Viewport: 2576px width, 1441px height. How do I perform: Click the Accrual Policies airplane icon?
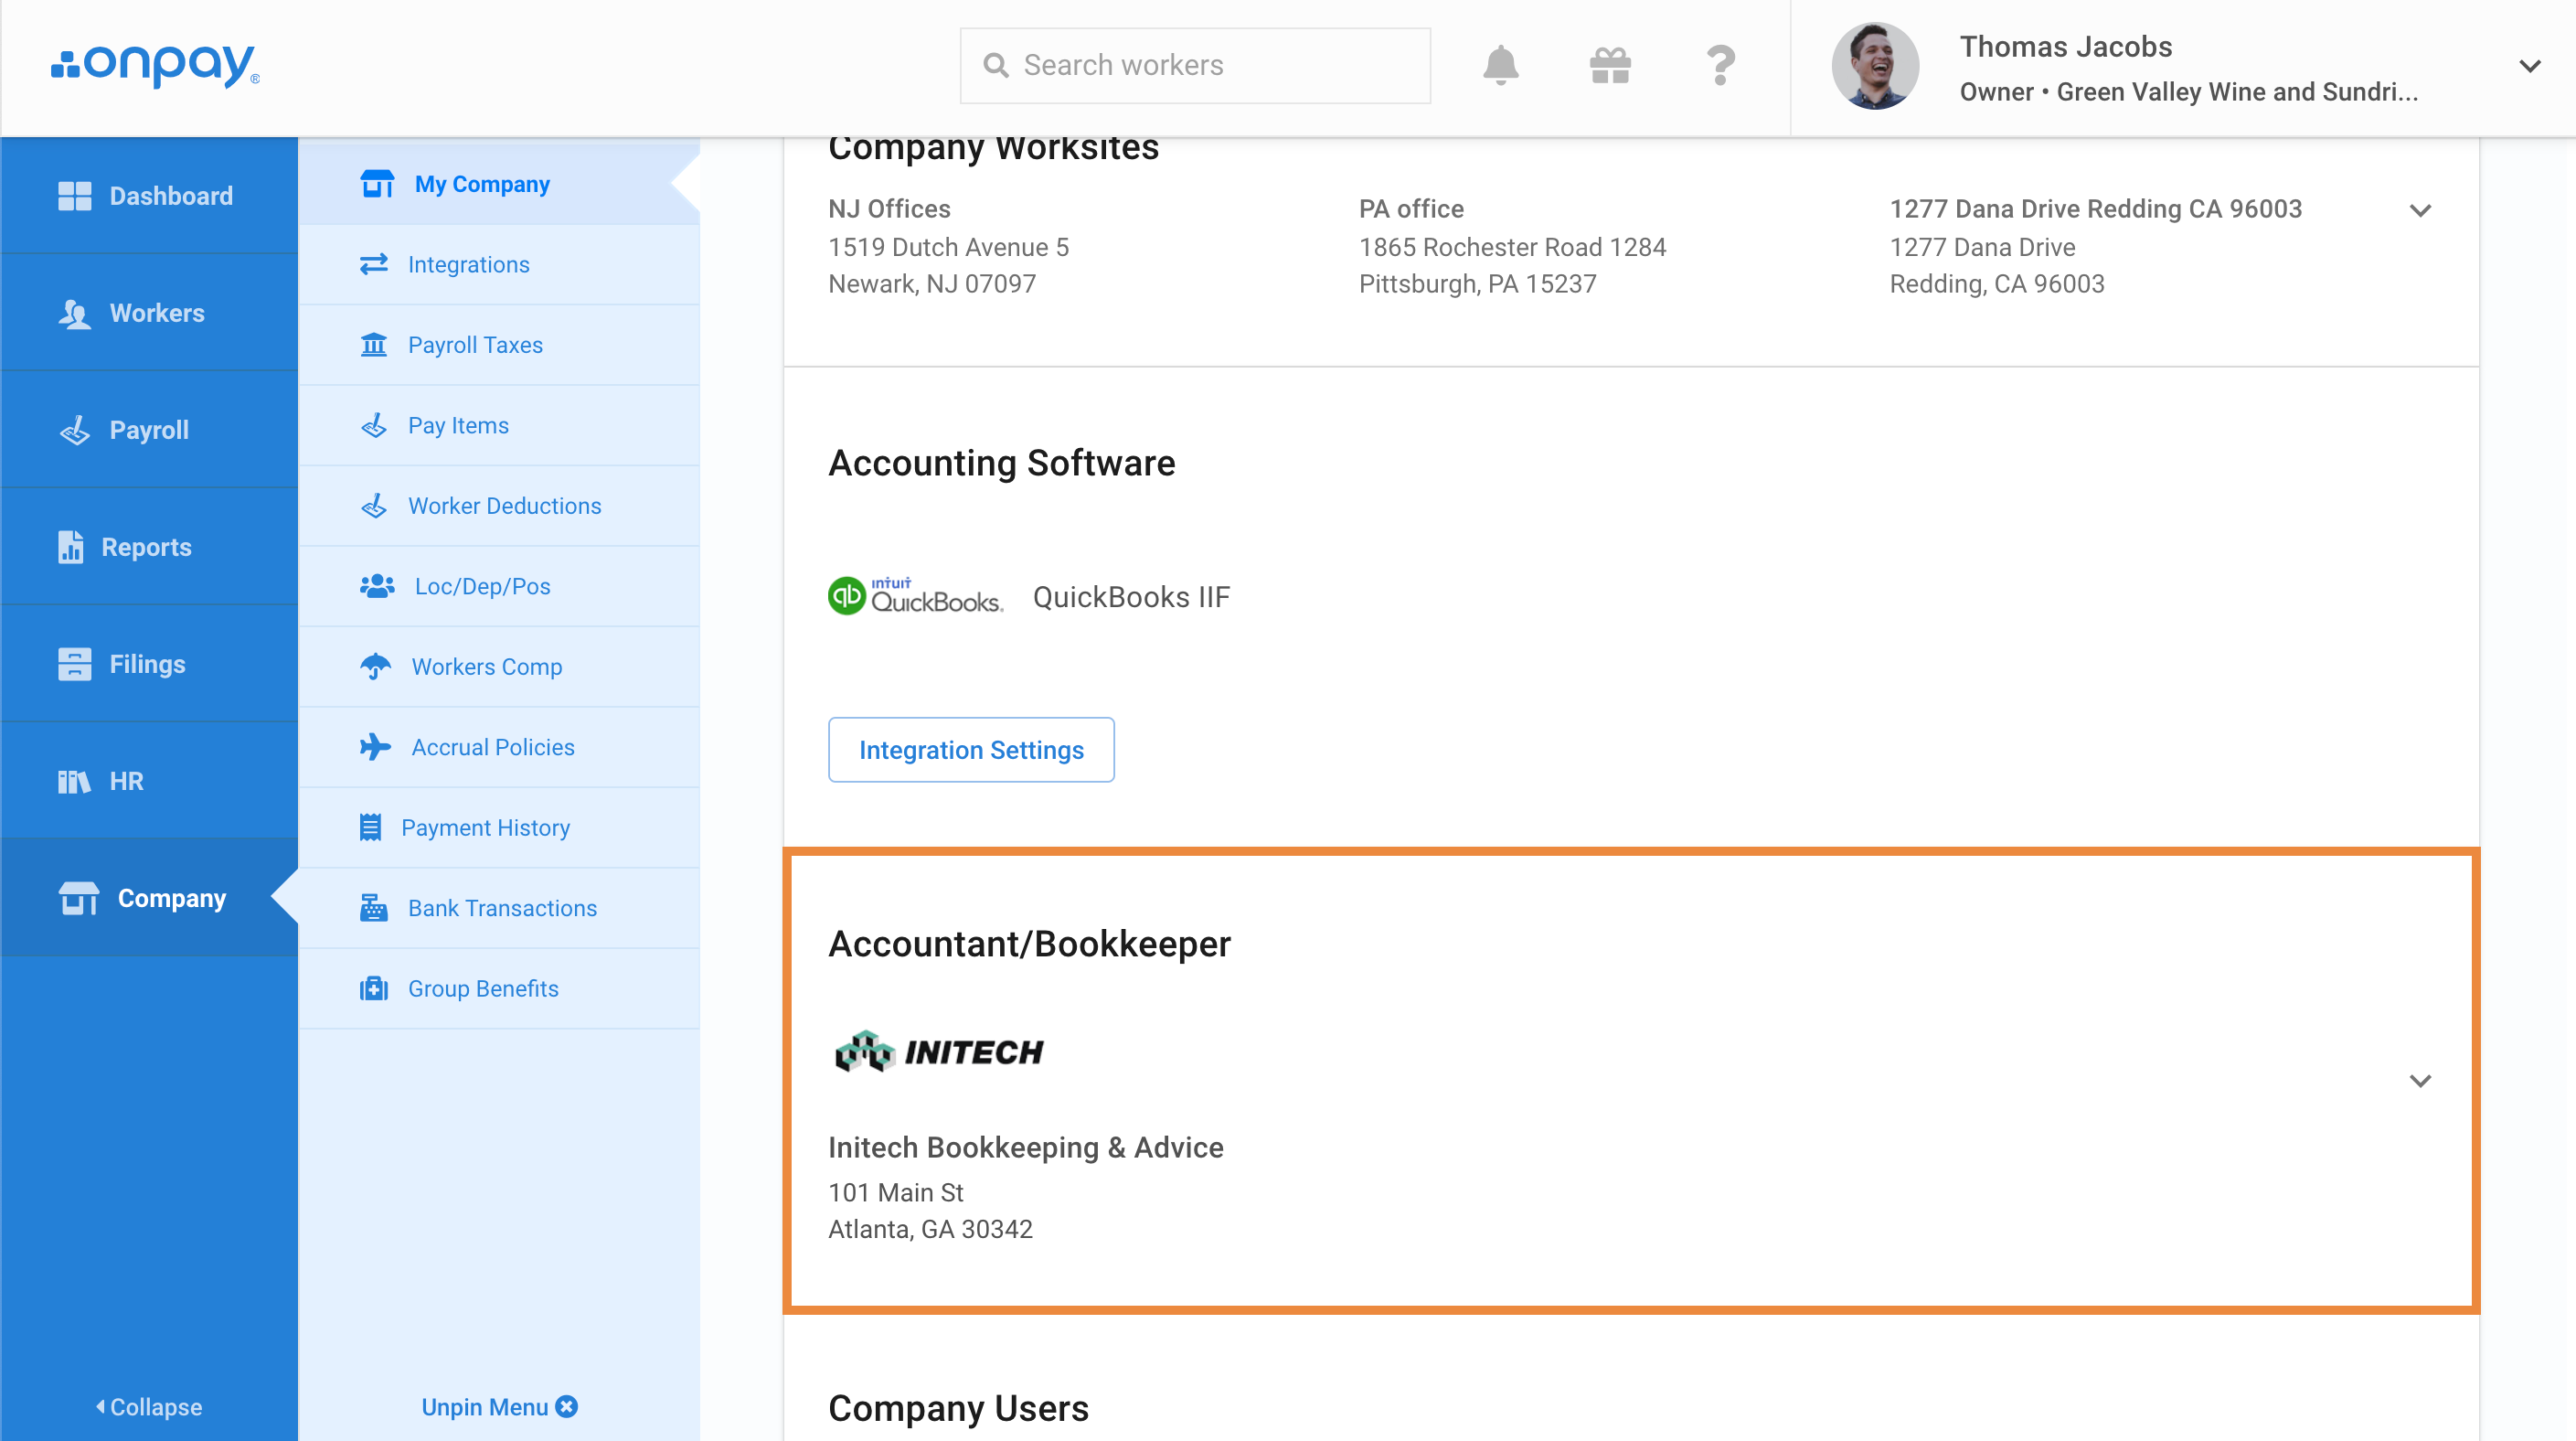[375, 747]
